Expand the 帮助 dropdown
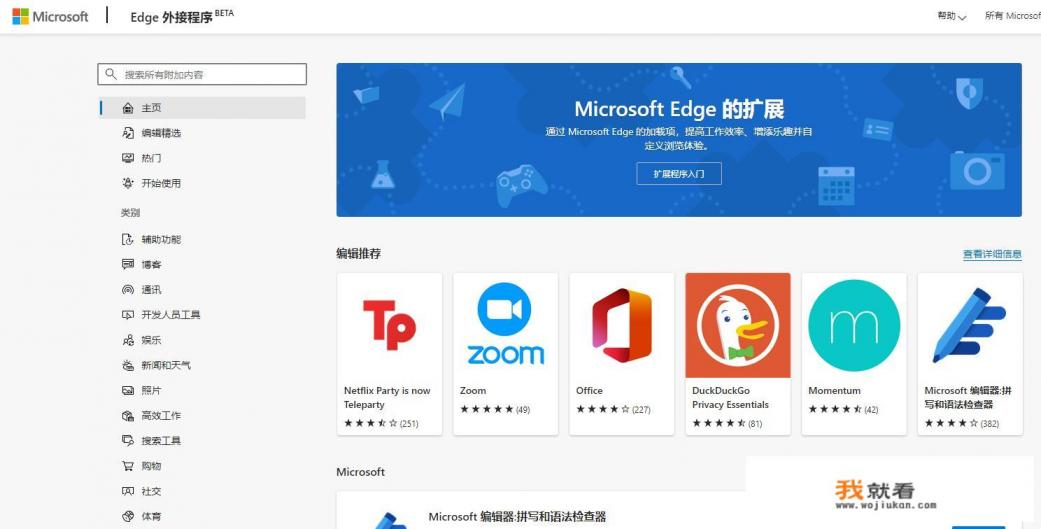The height and width of the screenshot is (529, 1041). pyautogui.click(x=951, y=16)
